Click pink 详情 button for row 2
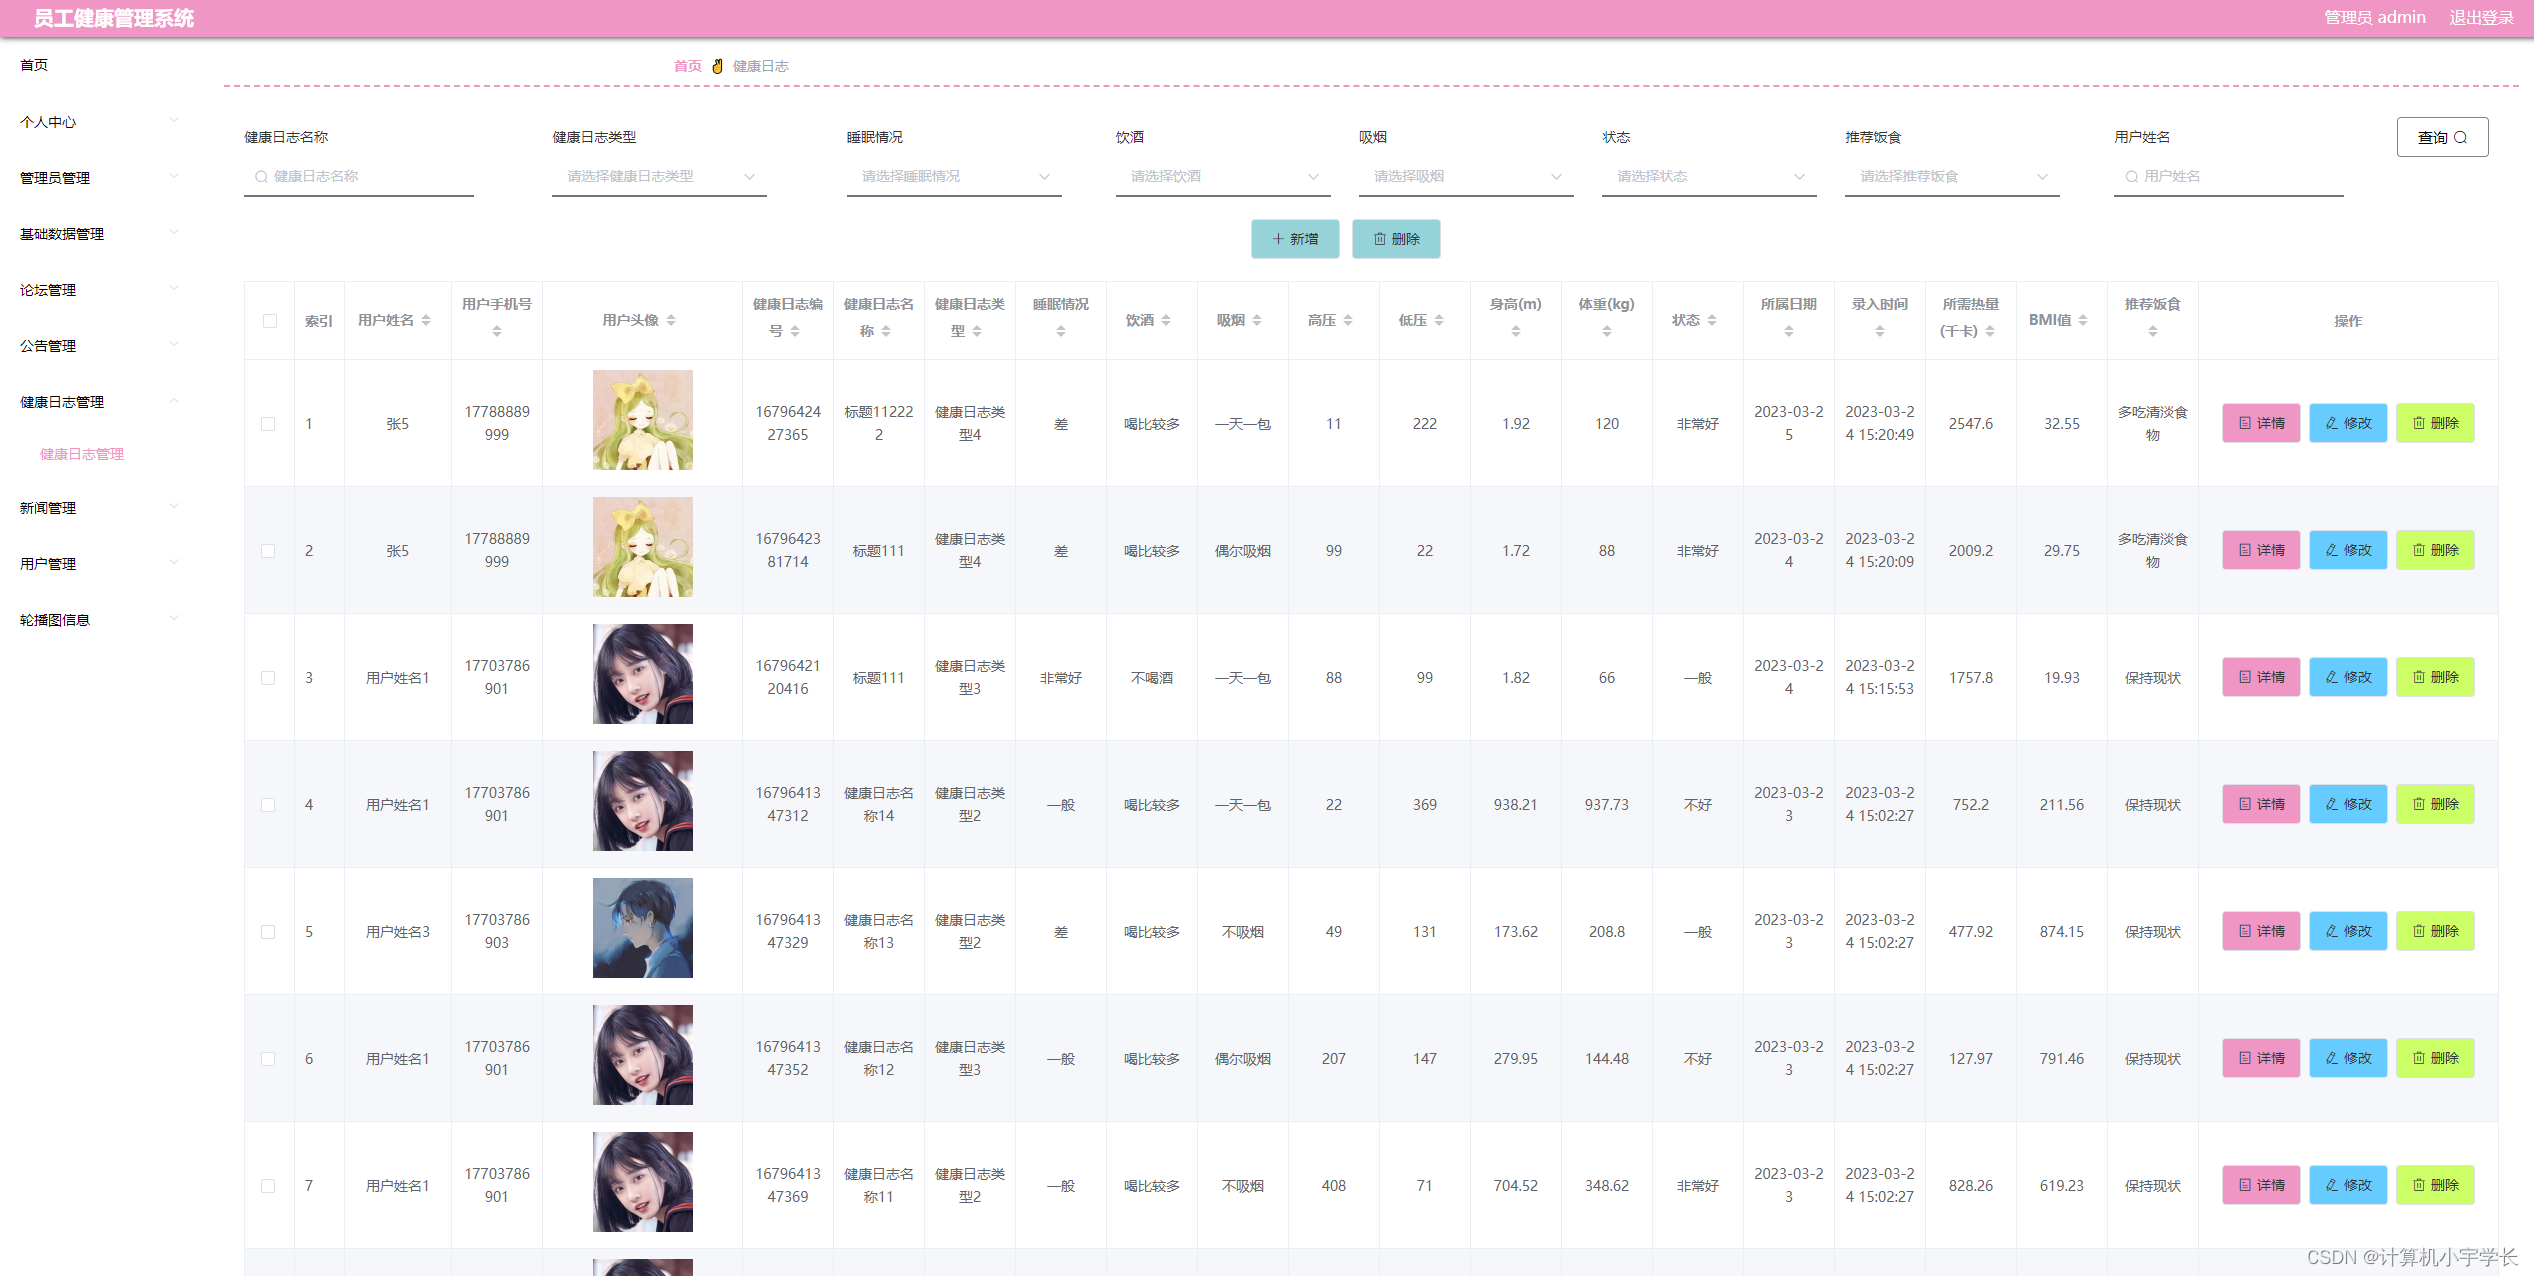Screen dimensions: 2534x1276 pyautogui.click(x=2261, y=550)
